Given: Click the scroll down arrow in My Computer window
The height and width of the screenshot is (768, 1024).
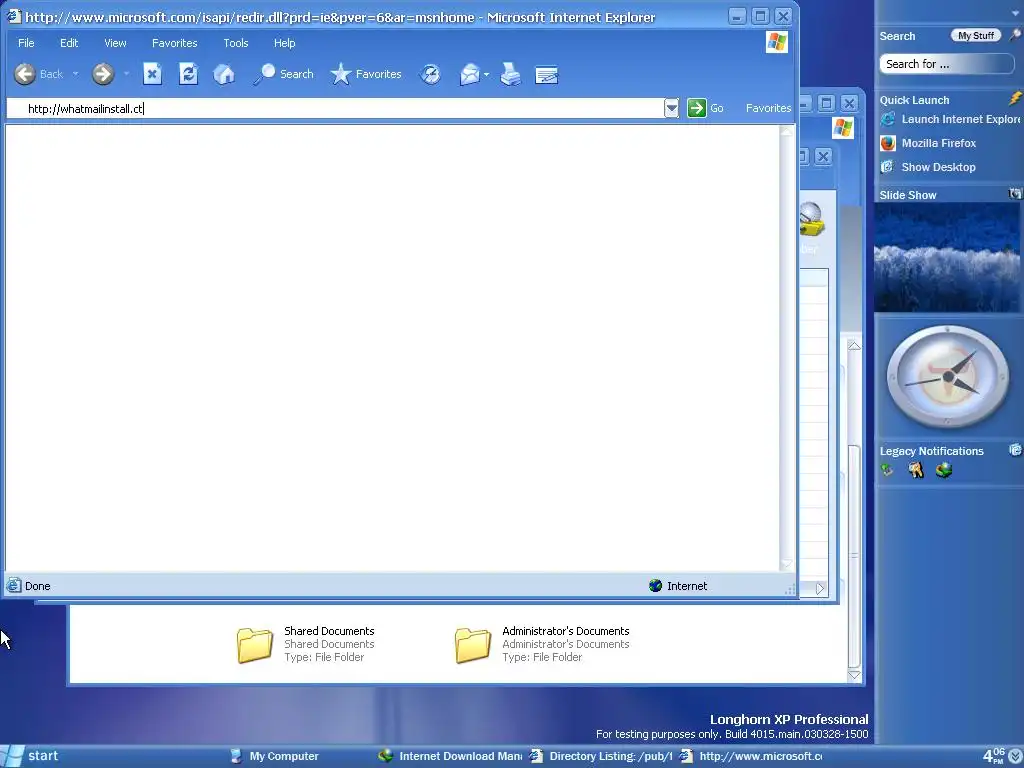Looking at the screenshot, I should [x=854, y=675].
